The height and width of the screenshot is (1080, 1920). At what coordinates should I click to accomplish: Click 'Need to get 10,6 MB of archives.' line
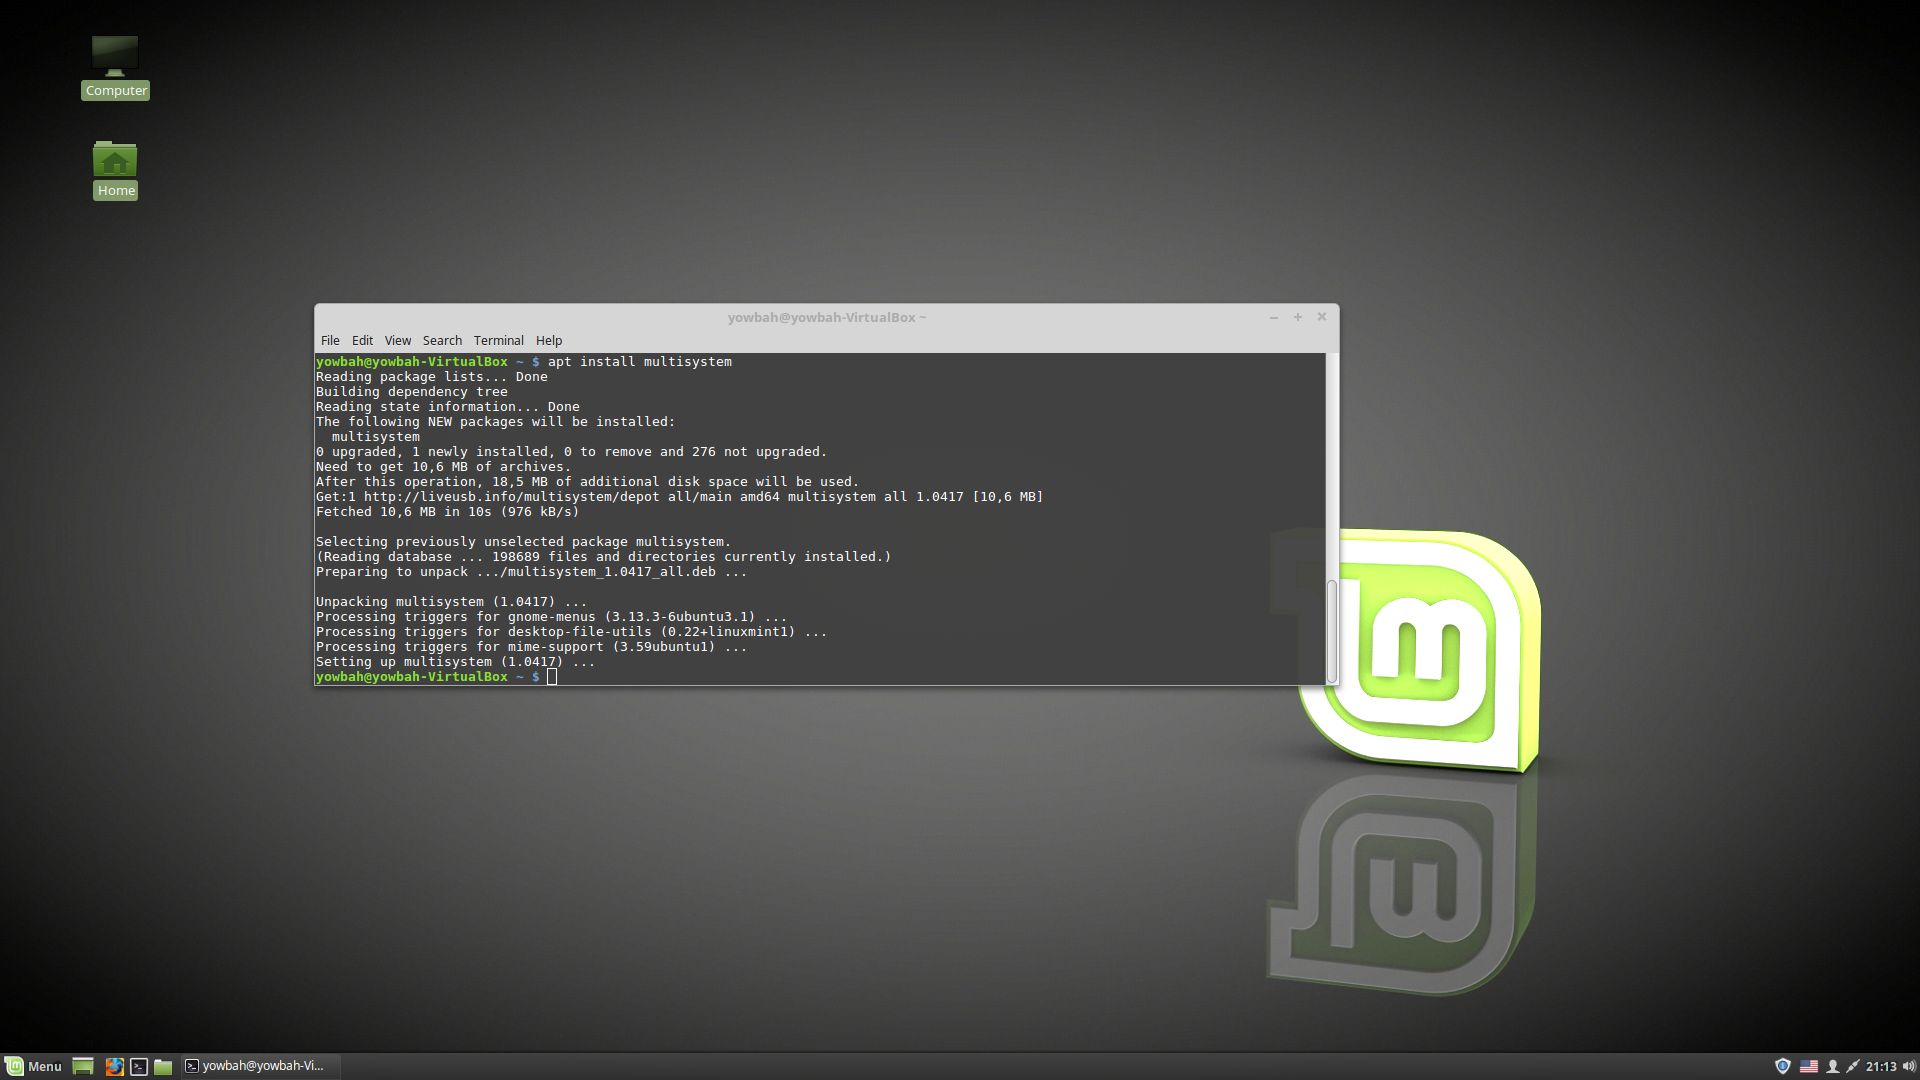coord(443,467)
